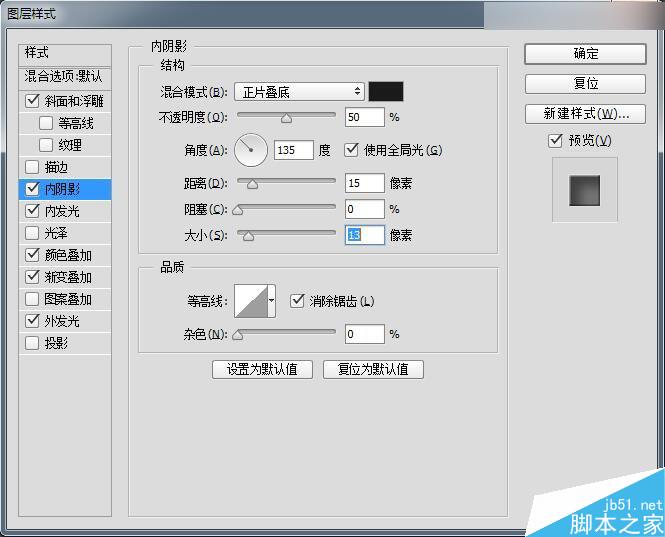Click the black shadow color swatch
665x537 pixels.
point(386,92)
